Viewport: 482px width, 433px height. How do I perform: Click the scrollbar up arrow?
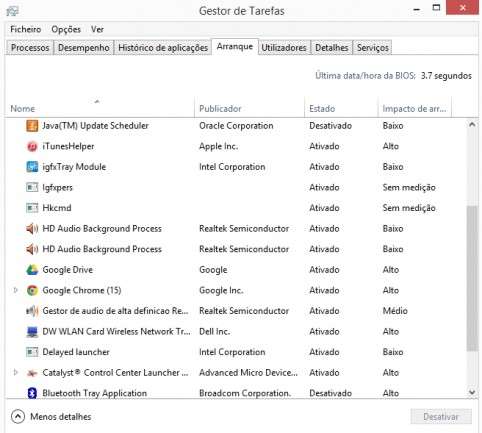[x=472, y=125]
